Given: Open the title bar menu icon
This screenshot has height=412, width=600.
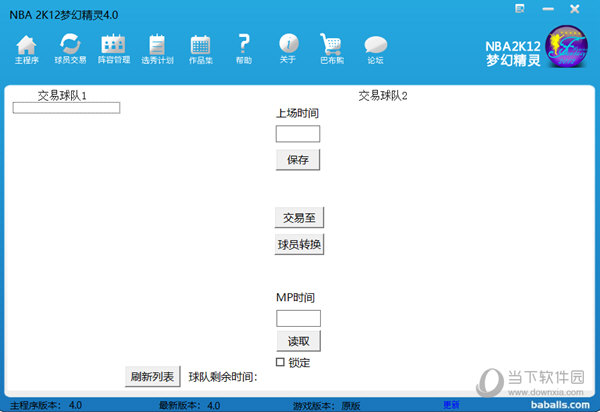Looking at the screenshot, I should (x=520, y=9).
